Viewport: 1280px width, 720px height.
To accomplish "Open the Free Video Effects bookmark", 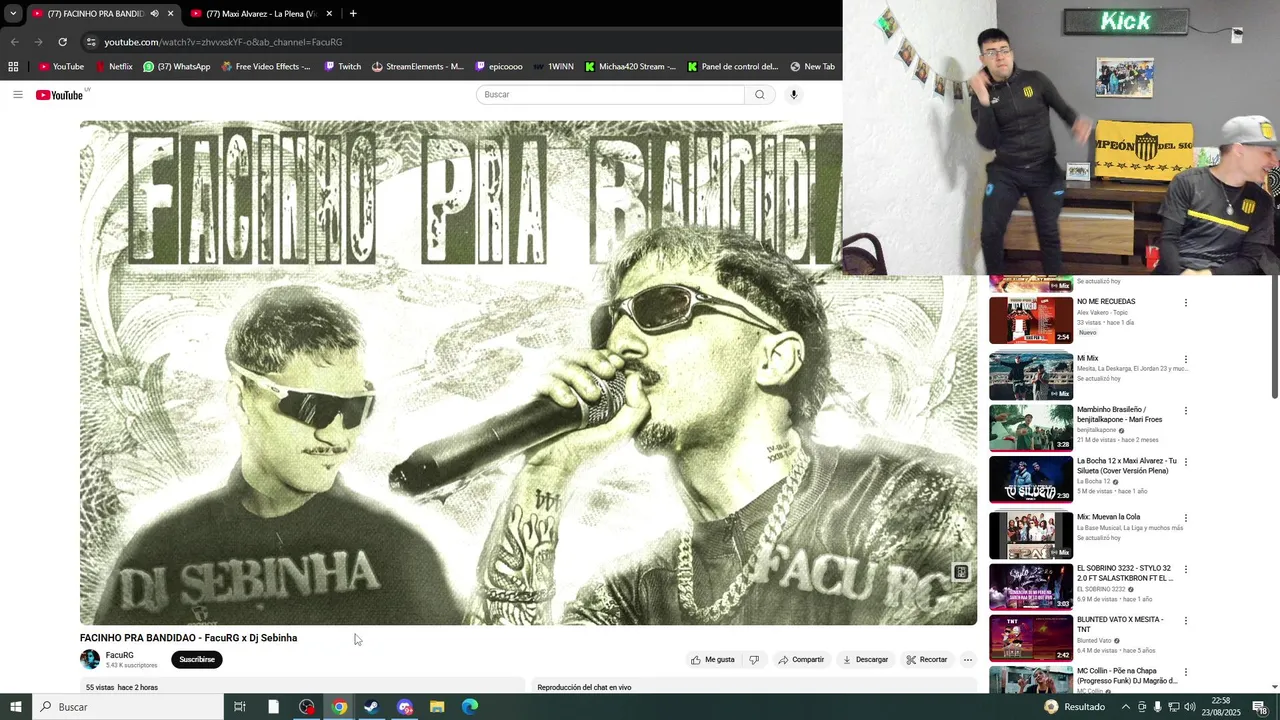I will tap(266, 67).
